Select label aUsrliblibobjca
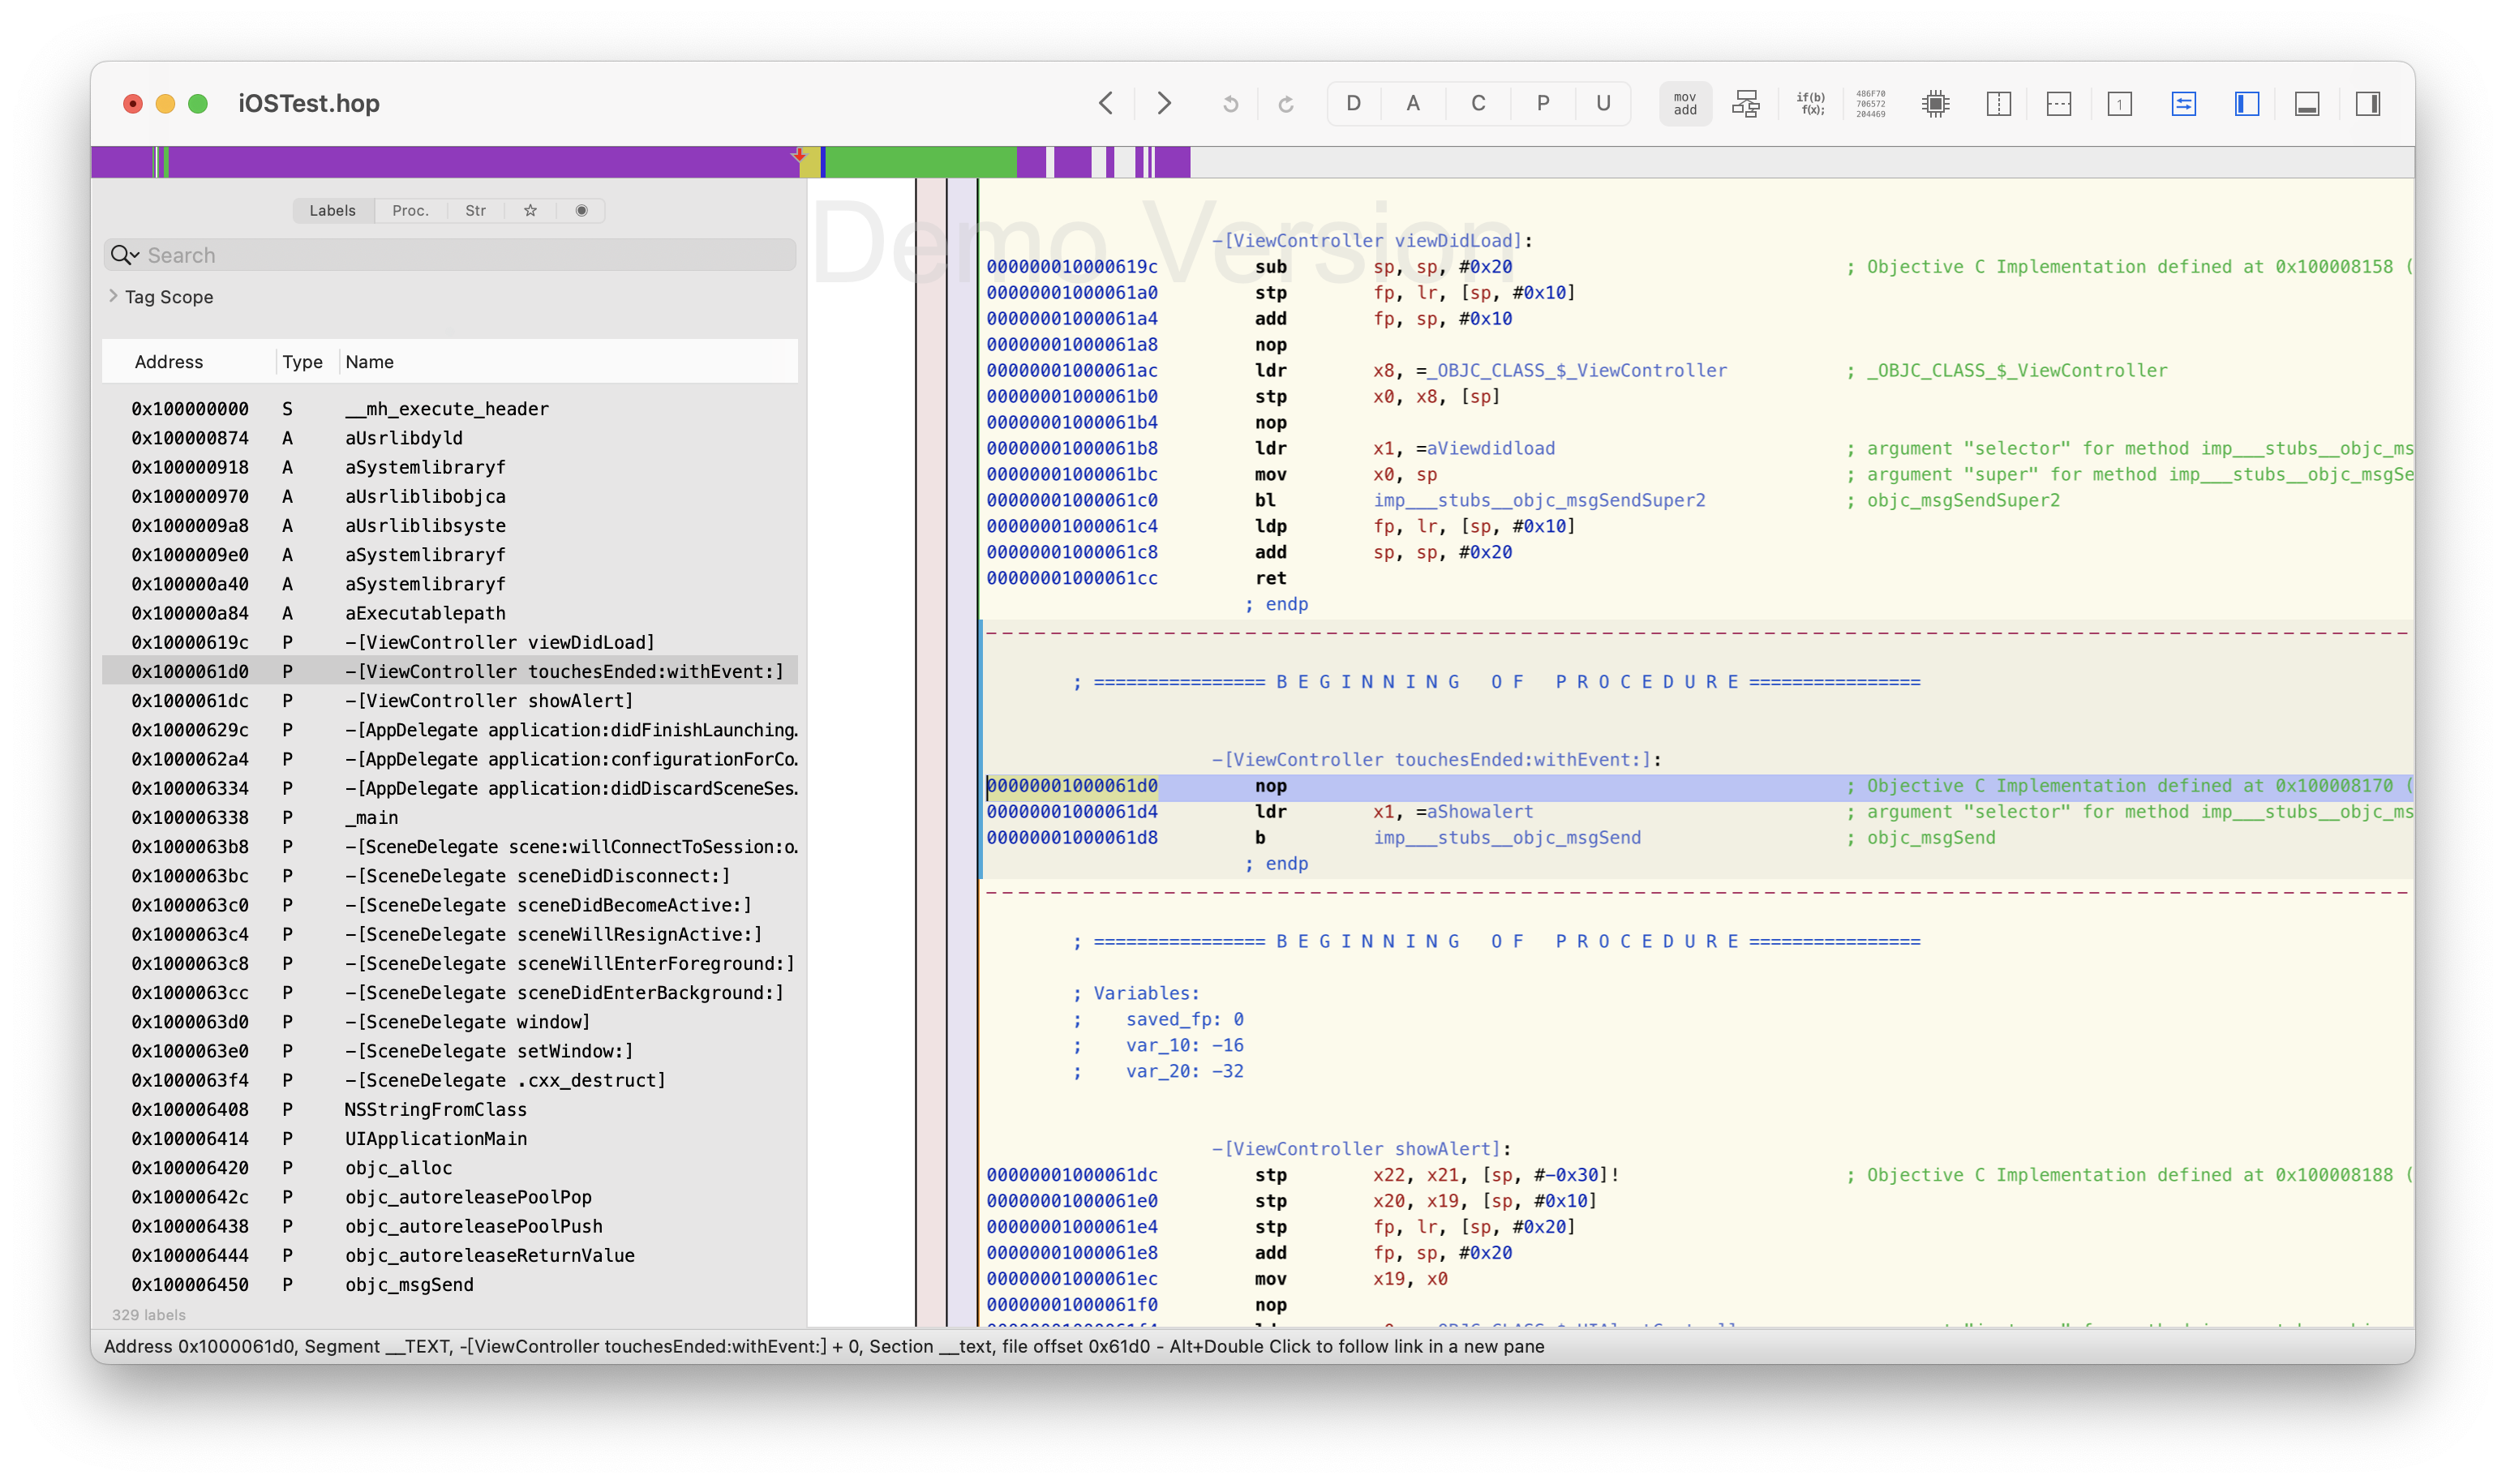The image size is (2506, 1484). [450, 496]
